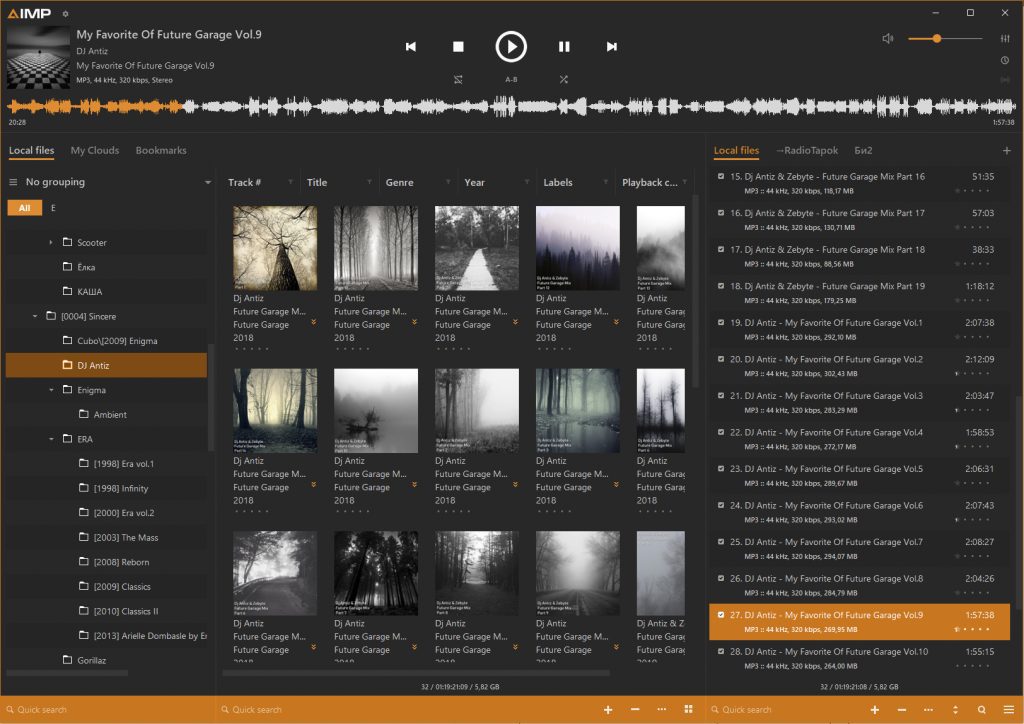Select the All filter button
This screenshot has height=724, width=1024.
tap(25, 208)
